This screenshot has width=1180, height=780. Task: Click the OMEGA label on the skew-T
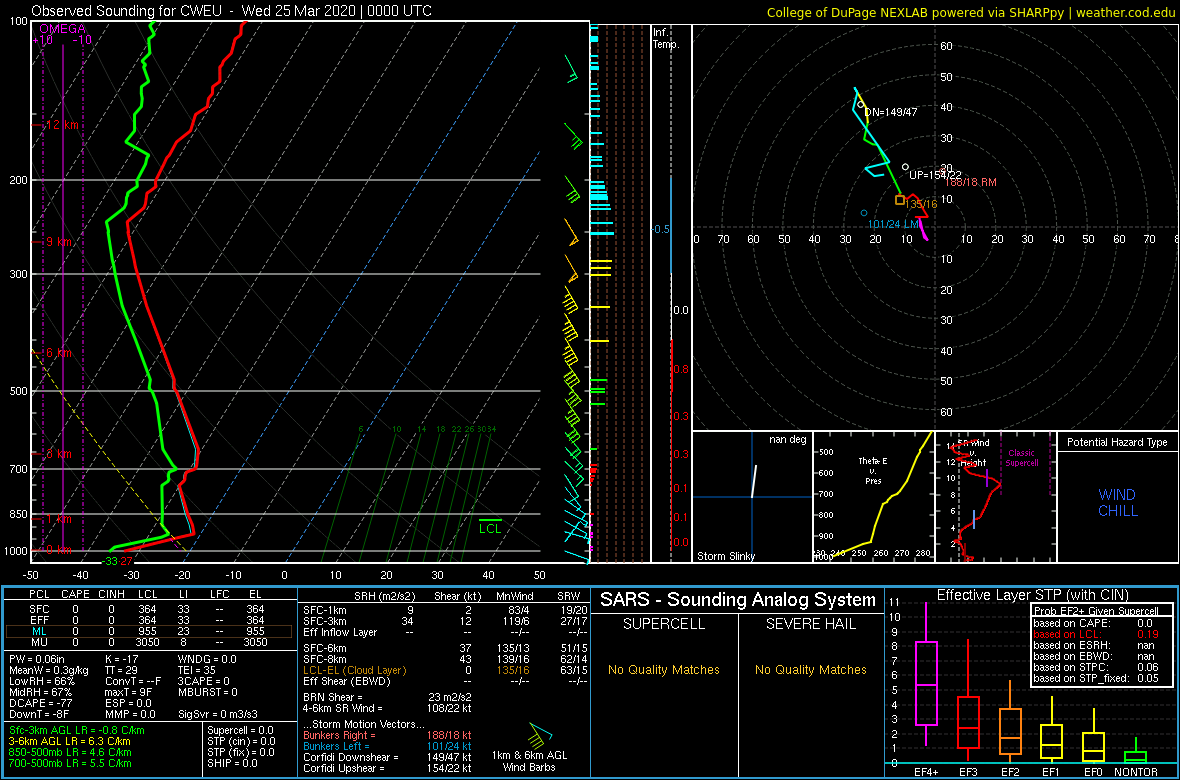tap(63, 29)
